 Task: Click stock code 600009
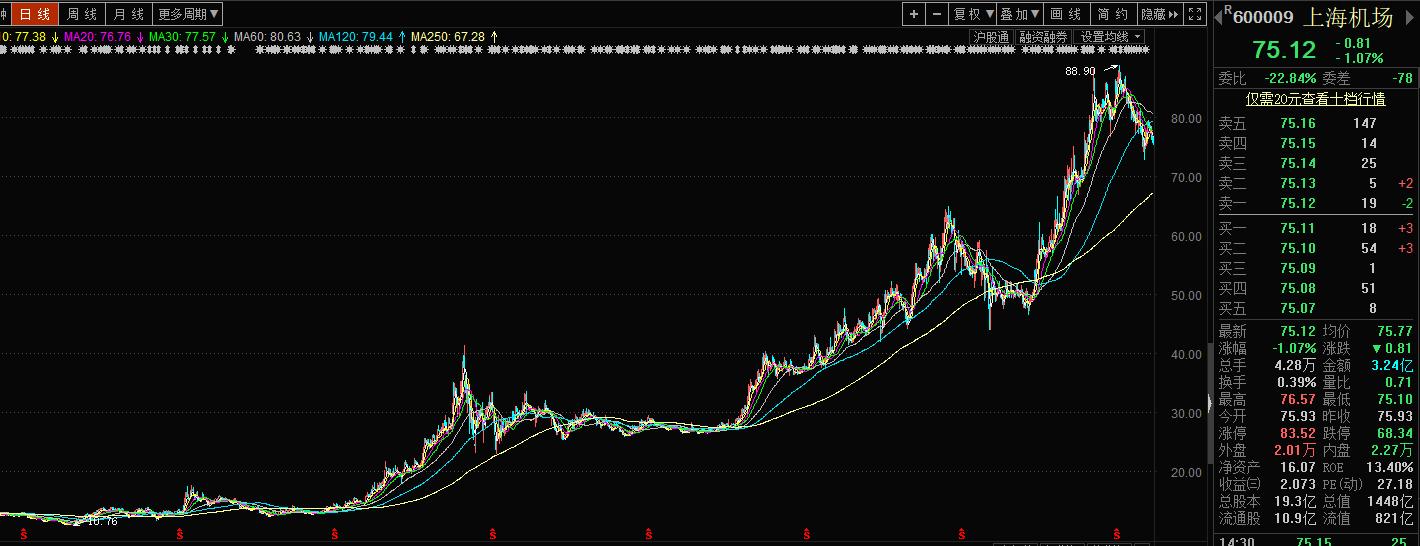point(1263,17)
